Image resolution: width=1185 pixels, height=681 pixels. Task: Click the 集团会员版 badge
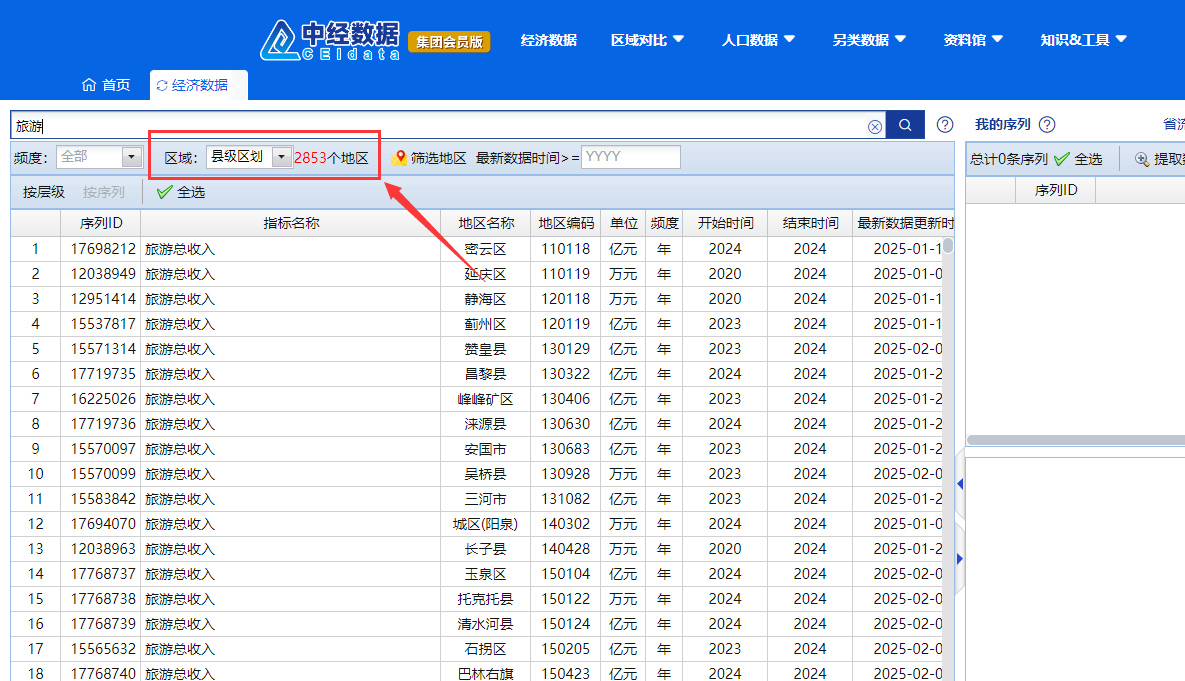[449, 41]
